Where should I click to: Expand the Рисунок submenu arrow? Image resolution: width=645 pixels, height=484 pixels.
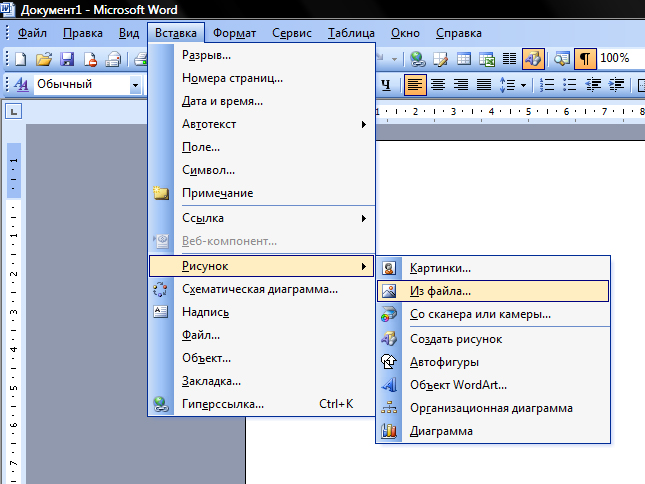364,266
